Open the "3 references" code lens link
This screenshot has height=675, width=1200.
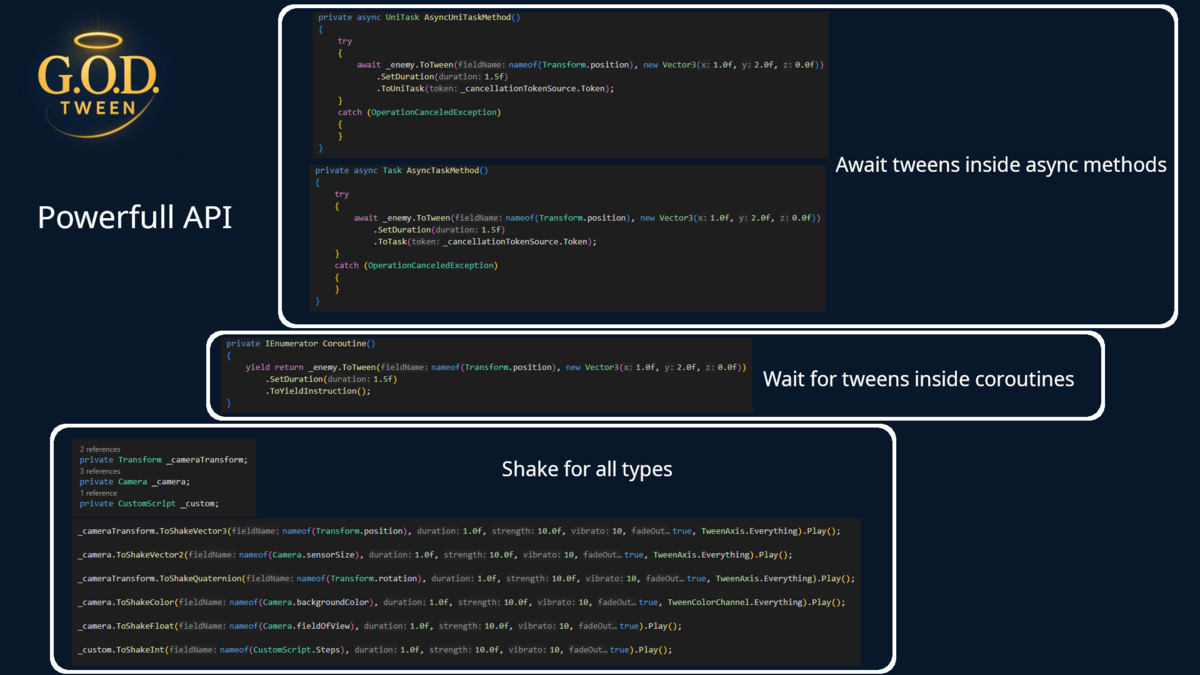coord(100,471)
